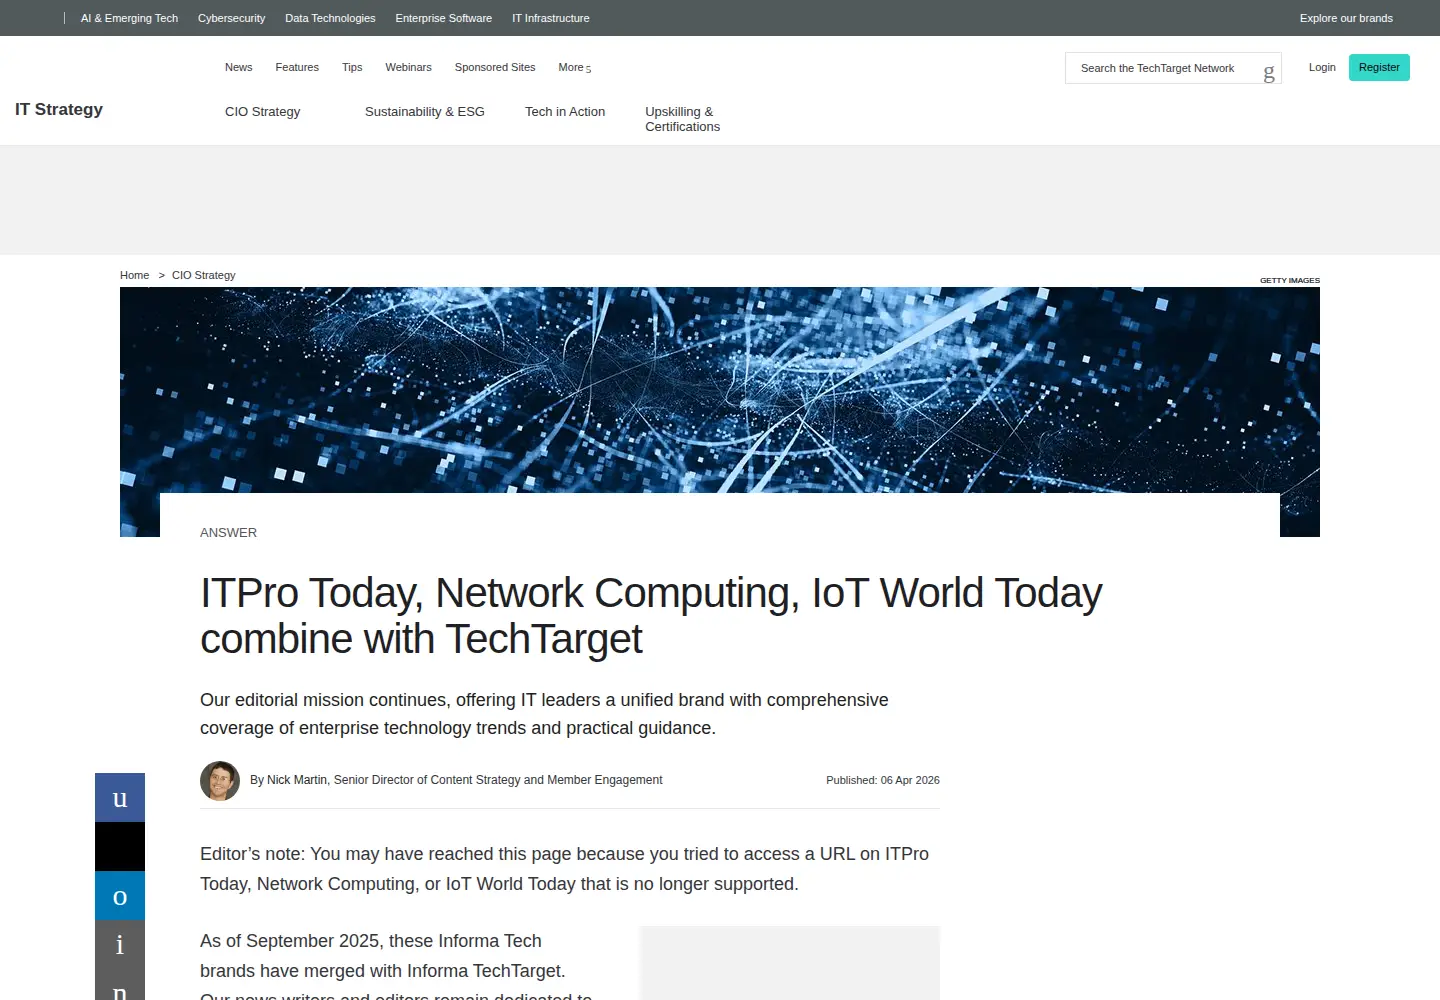This screenshot has width=1440, height=1000.
Task: View the Webinars tab
Action: (408, 68)
